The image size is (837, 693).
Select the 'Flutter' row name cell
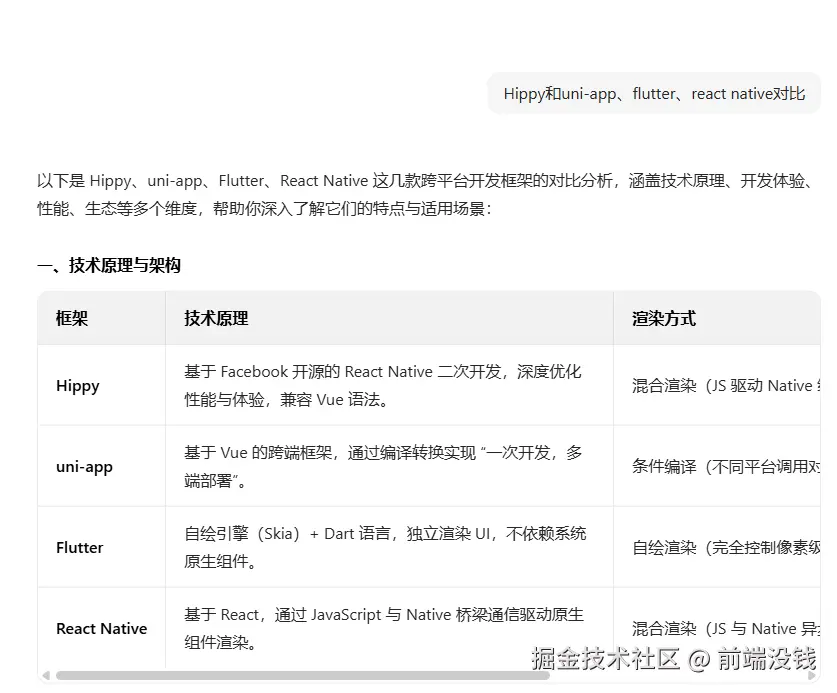(101, 547)
